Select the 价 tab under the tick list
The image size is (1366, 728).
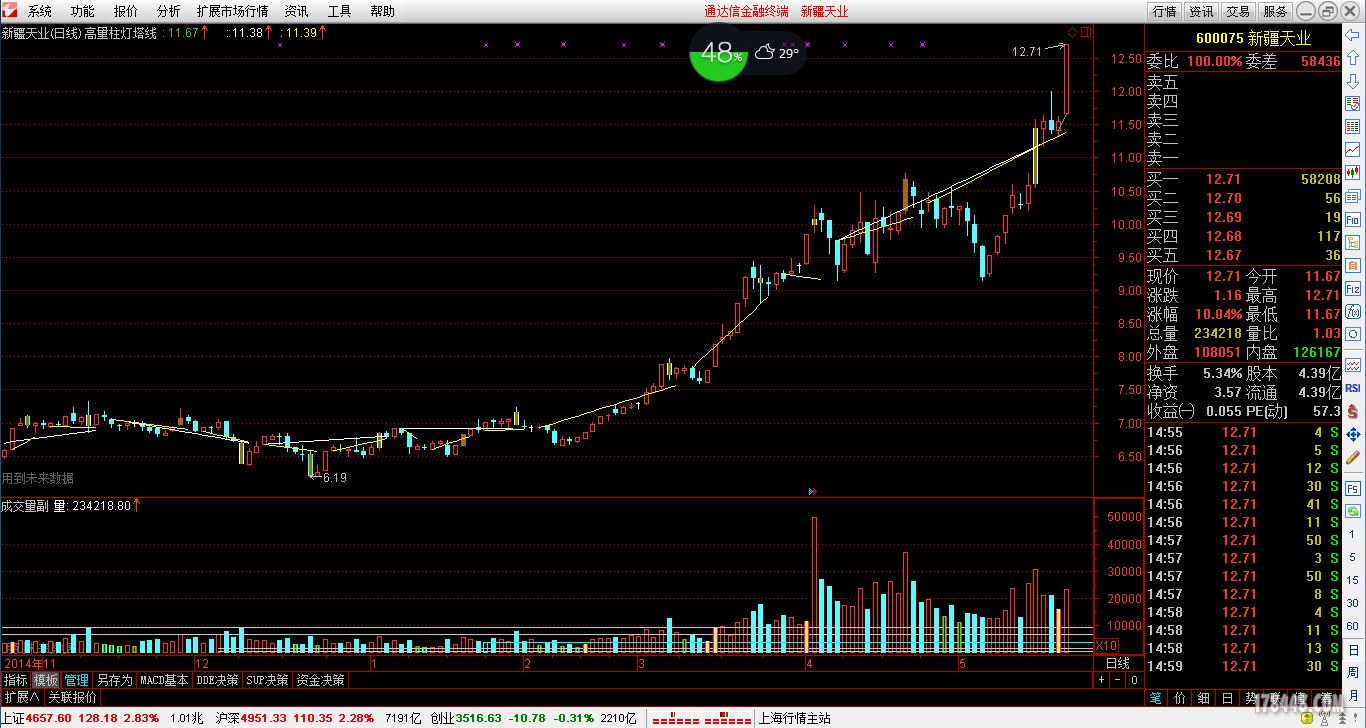pyautogui.click(x=1180, y=697)
